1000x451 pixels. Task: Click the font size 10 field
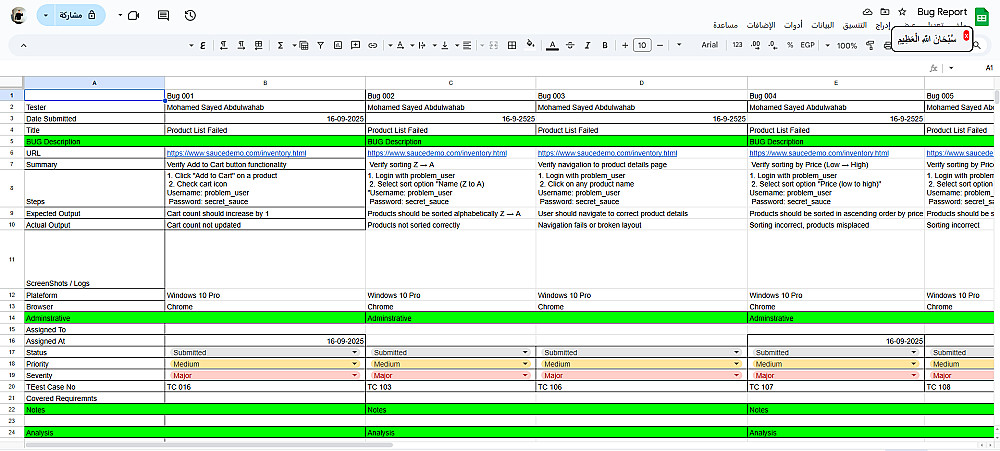coord(642,45)
